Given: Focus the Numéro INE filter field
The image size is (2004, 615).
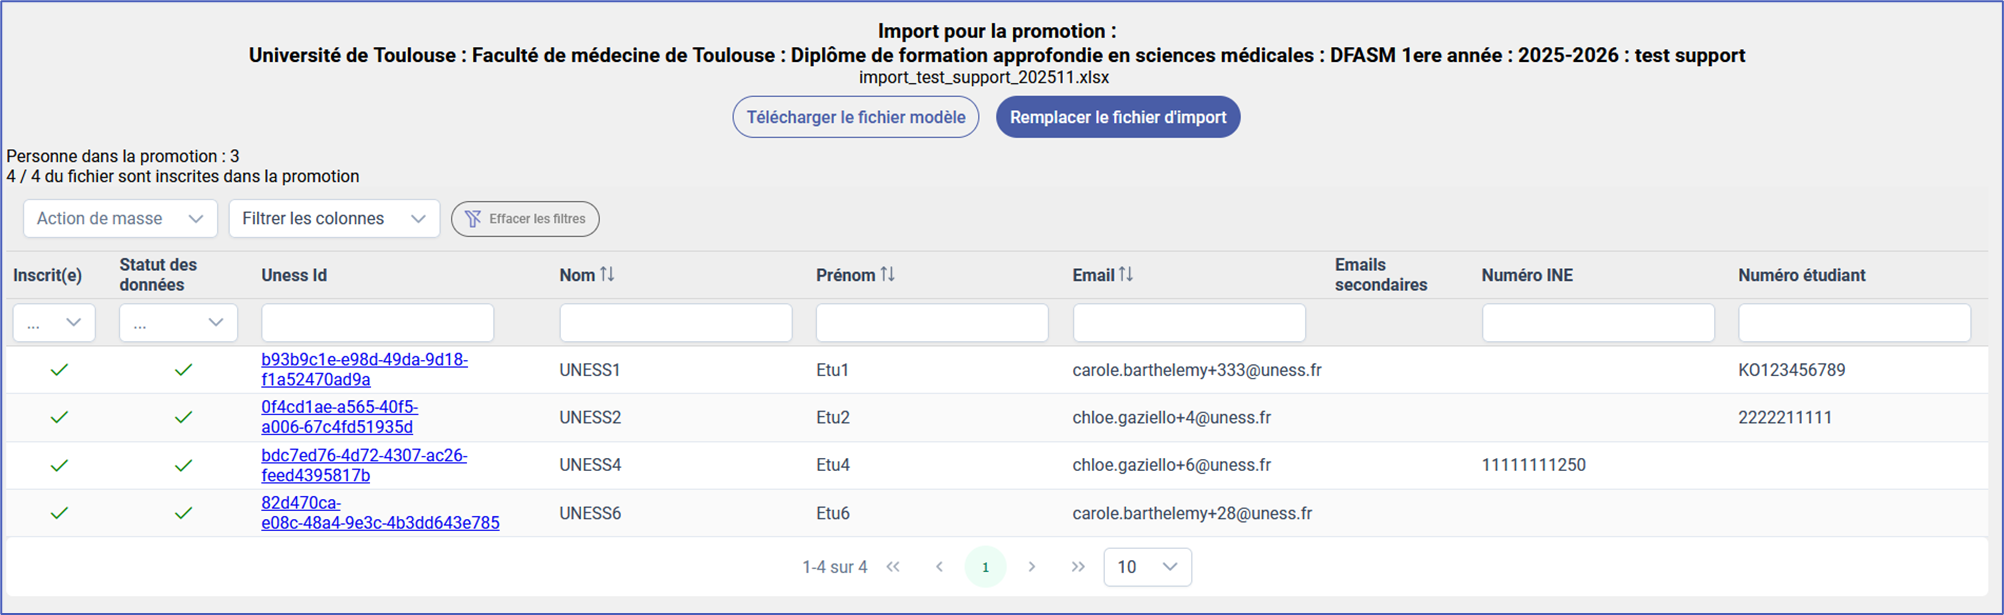Looking at the screenshot, I should coord(1597,323).
